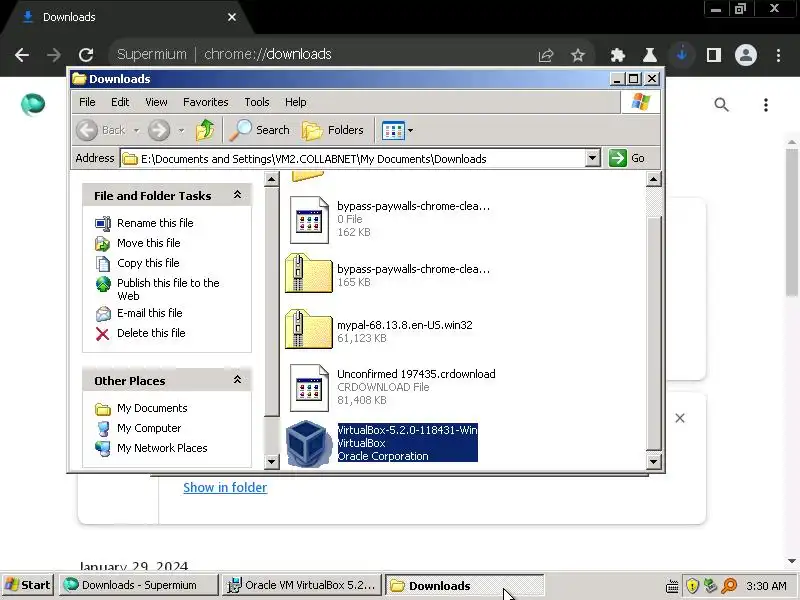Select the 162 KB bypass-paywalls file icon
Screen dimensions: 800x600
pos(309,220)
